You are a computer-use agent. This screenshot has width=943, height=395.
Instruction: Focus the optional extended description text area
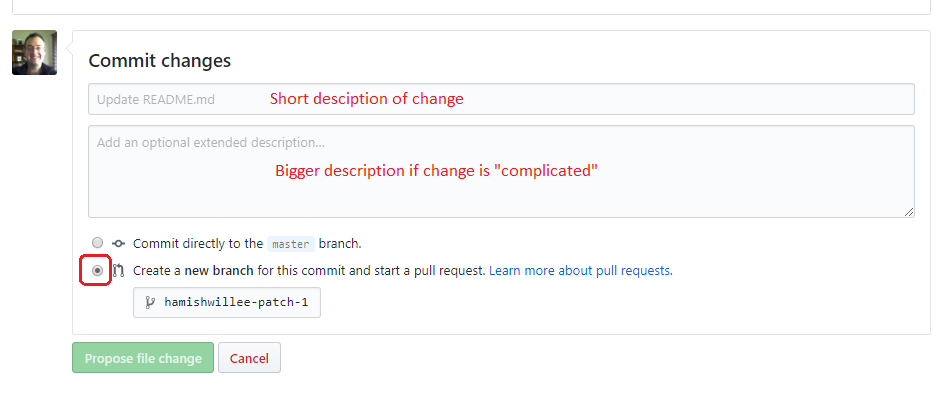[x=502, y=171]
